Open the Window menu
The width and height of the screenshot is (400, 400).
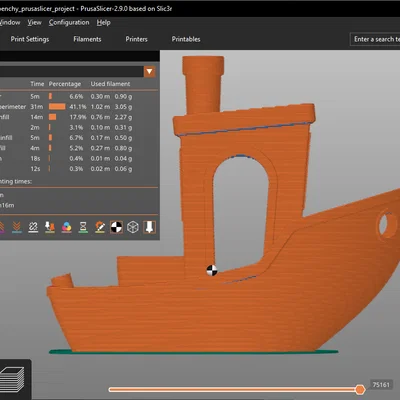pyautogui.click(x=10, y=22)
